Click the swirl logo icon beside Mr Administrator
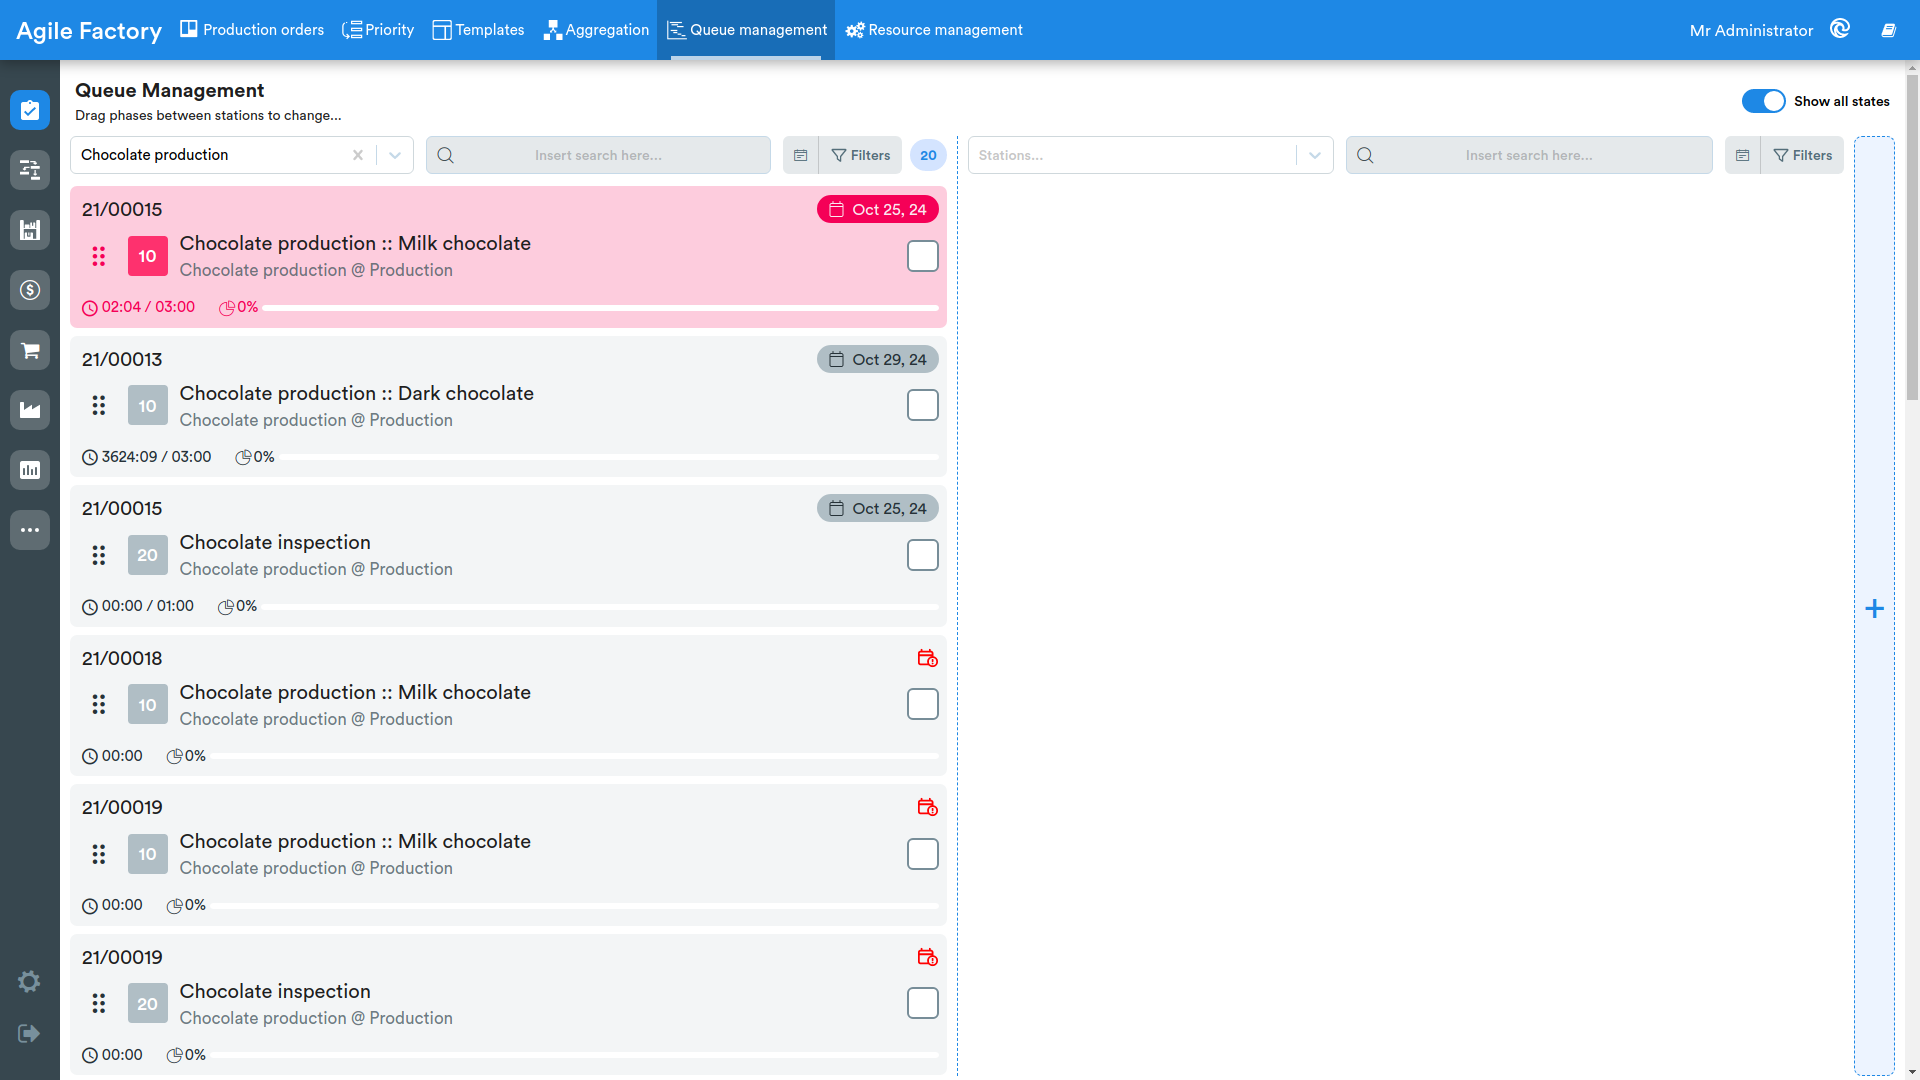Viewport: 1920px width, 1080px height. click(1840, 29)
